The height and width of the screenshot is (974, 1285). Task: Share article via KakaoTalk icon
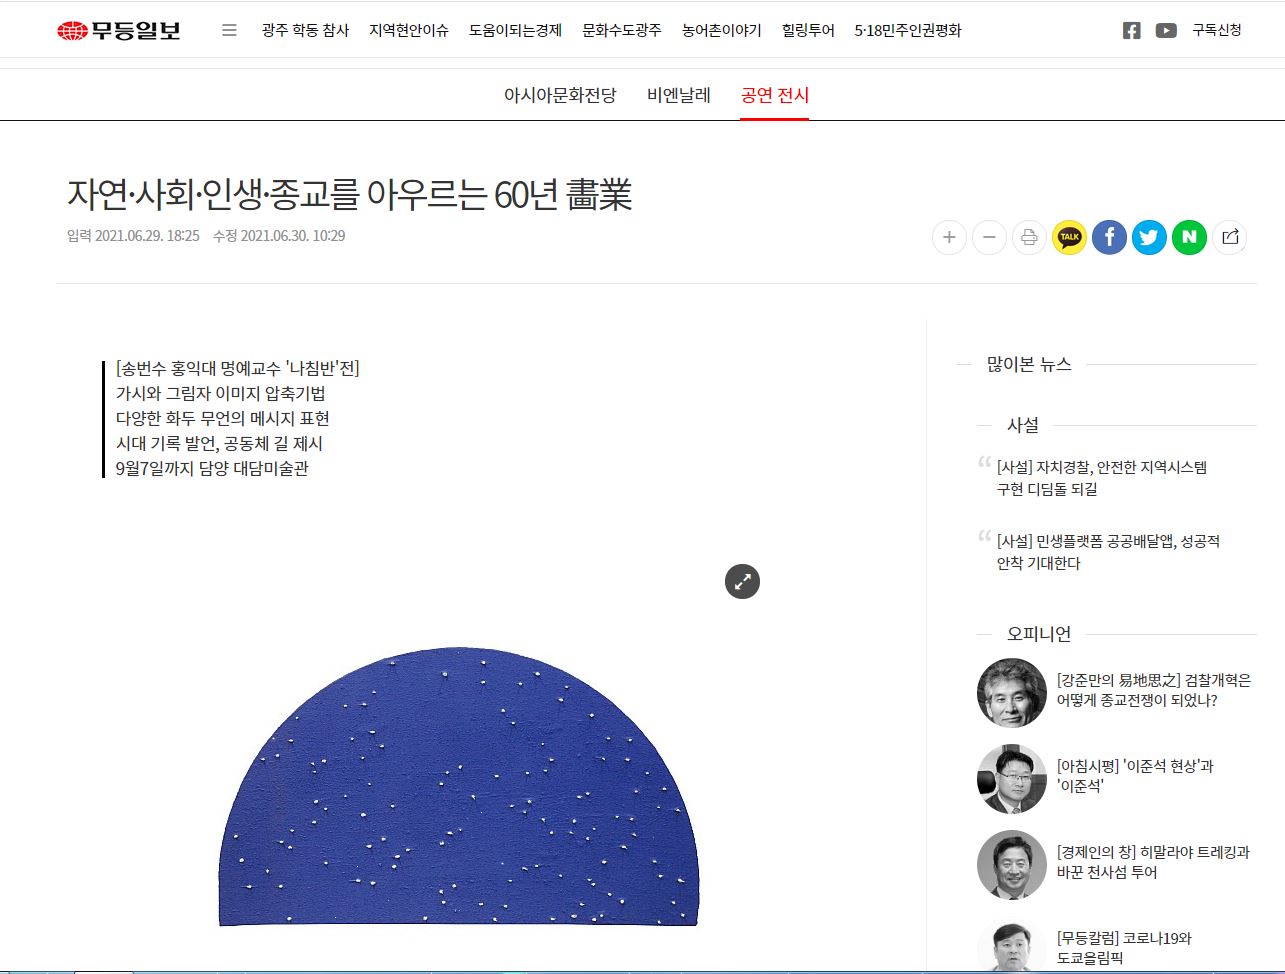[1069, 237]
